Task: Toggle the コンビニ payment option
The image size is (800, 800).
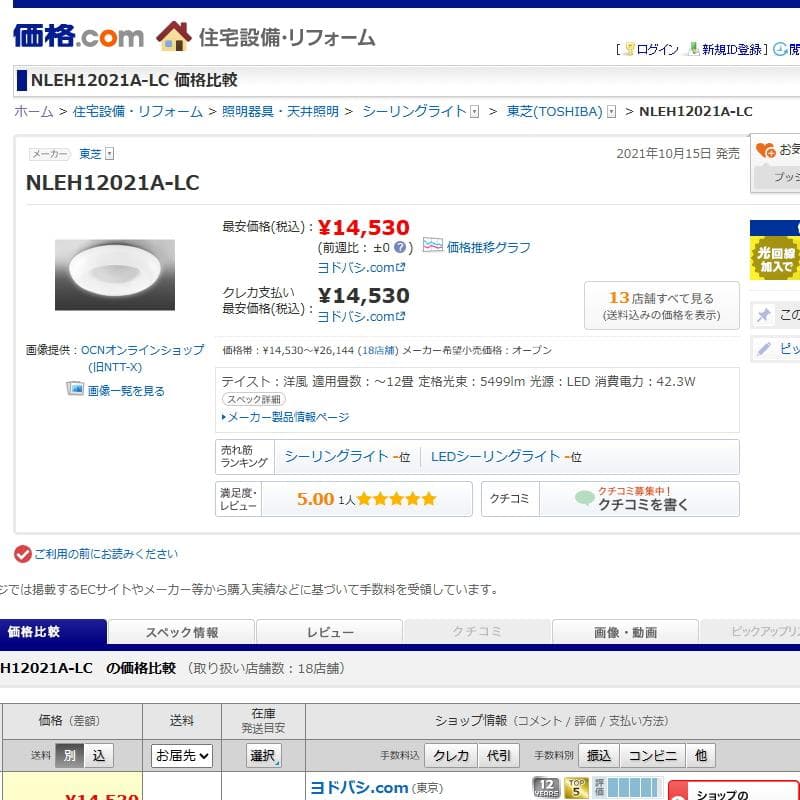Action: coord(652,756)
